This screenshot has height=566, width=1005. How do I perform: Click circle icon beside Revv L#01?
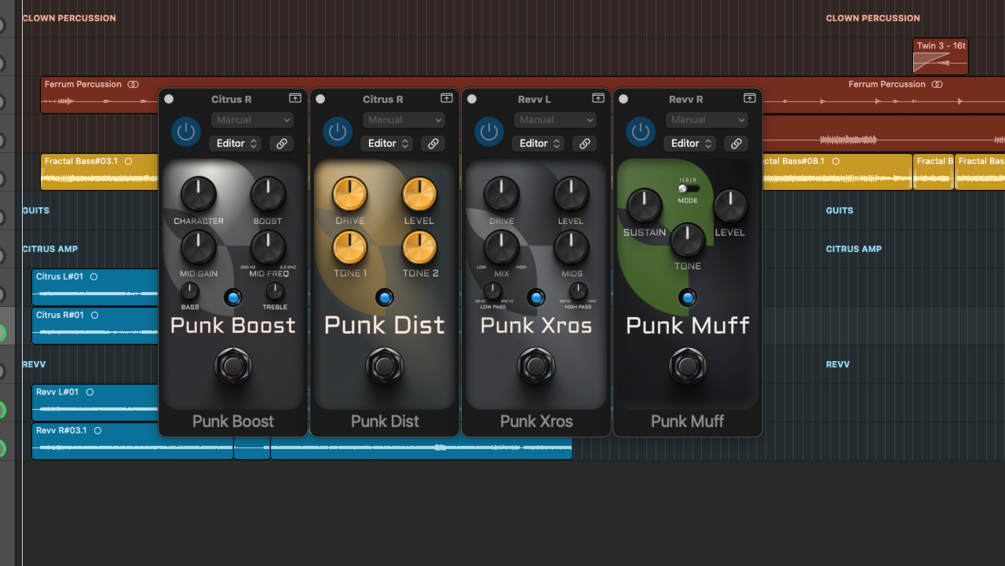point(90,392)
